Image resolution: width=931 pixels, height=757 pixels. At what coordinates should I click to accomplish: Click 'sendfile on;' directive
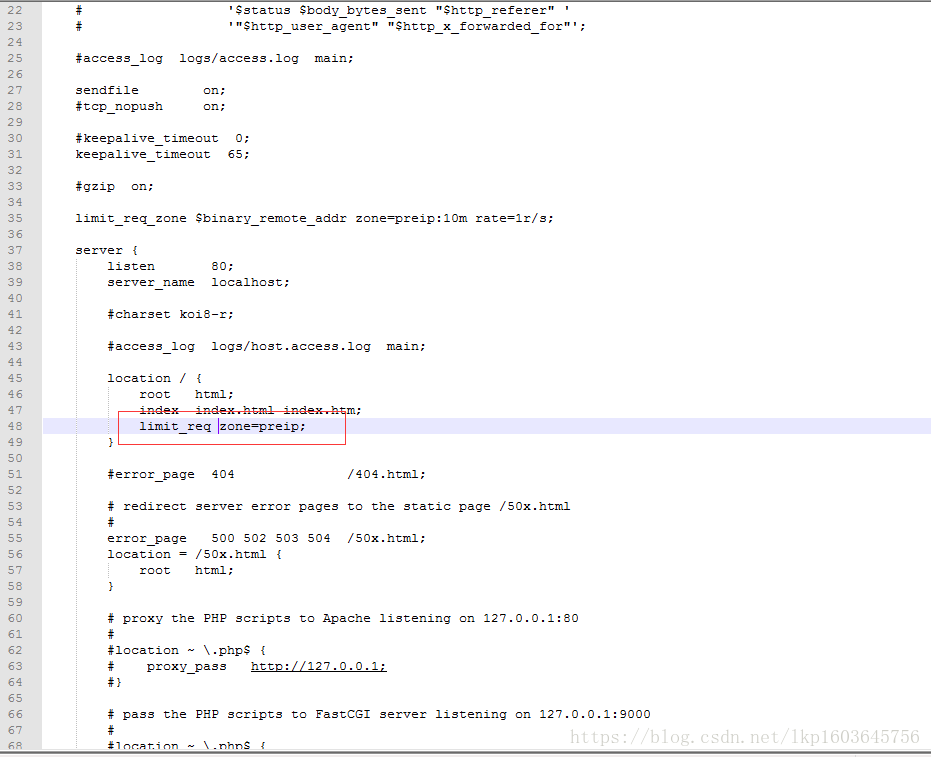tap(150, 90)
